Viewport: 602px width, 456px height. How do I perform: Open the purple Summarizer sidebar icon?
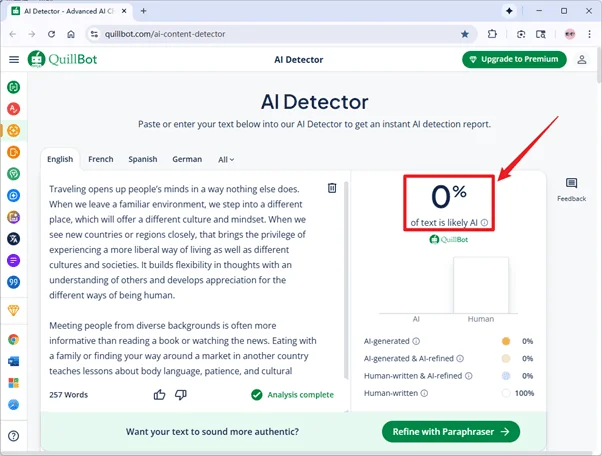(x=13, y=261)
